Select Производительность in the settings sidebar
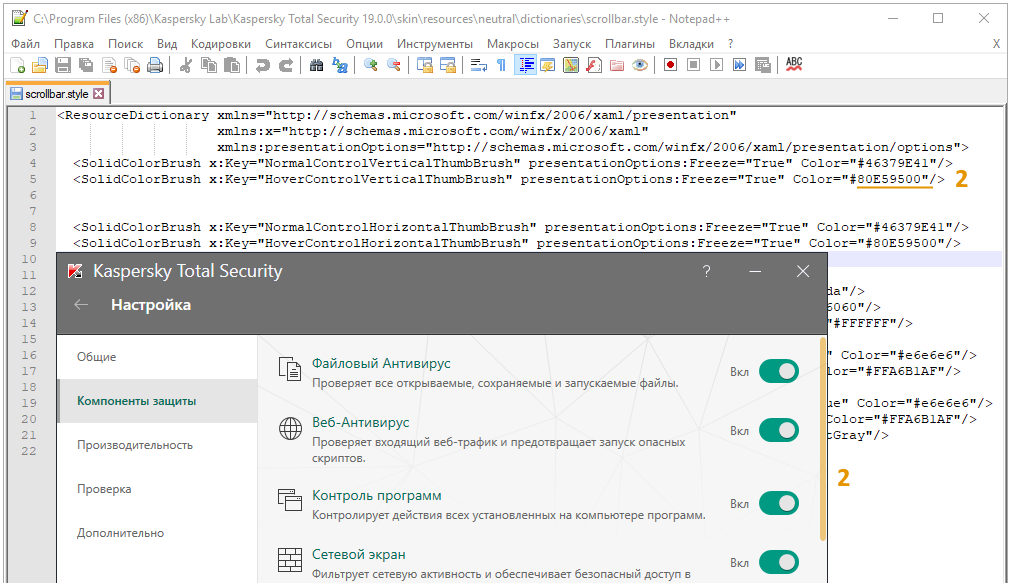Image resolution: width=1012 pixels, height=583 pixels. tap(135, 445)
